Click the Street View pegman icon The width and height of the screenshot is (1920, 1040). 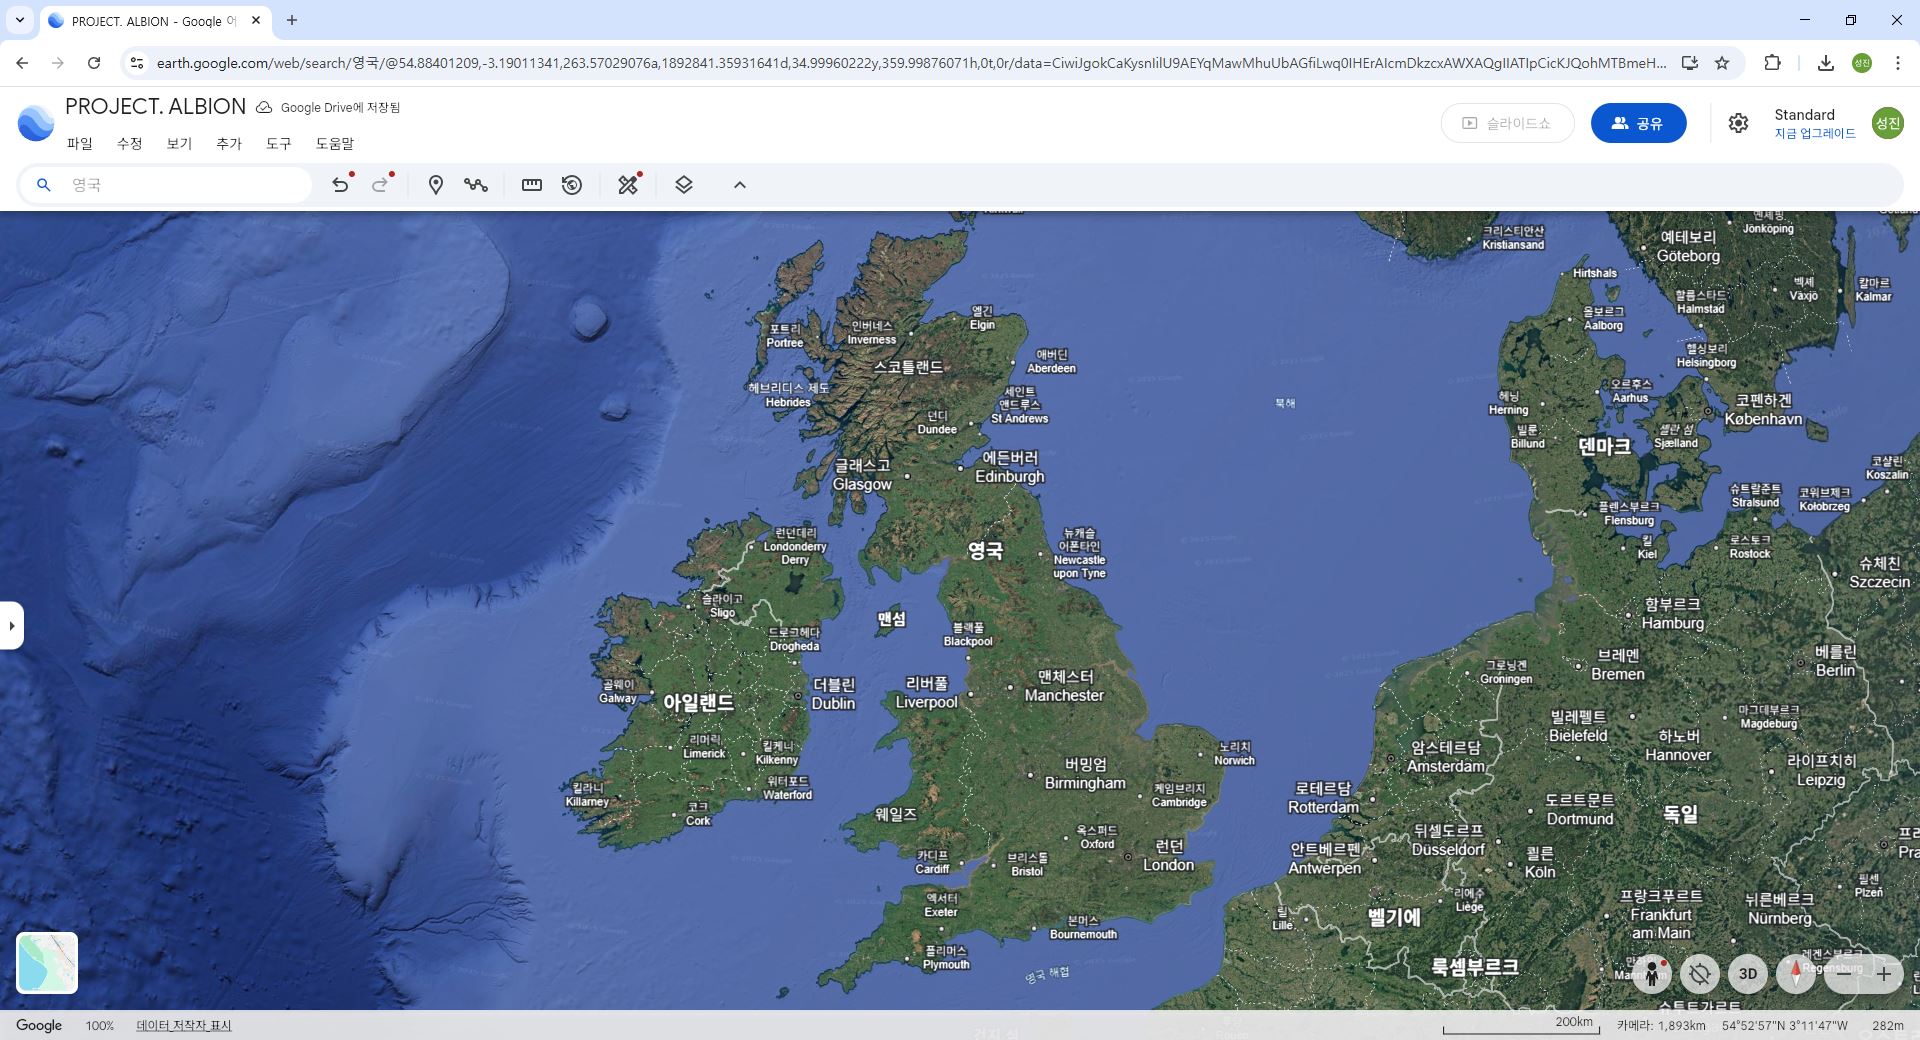[1652, 974]
